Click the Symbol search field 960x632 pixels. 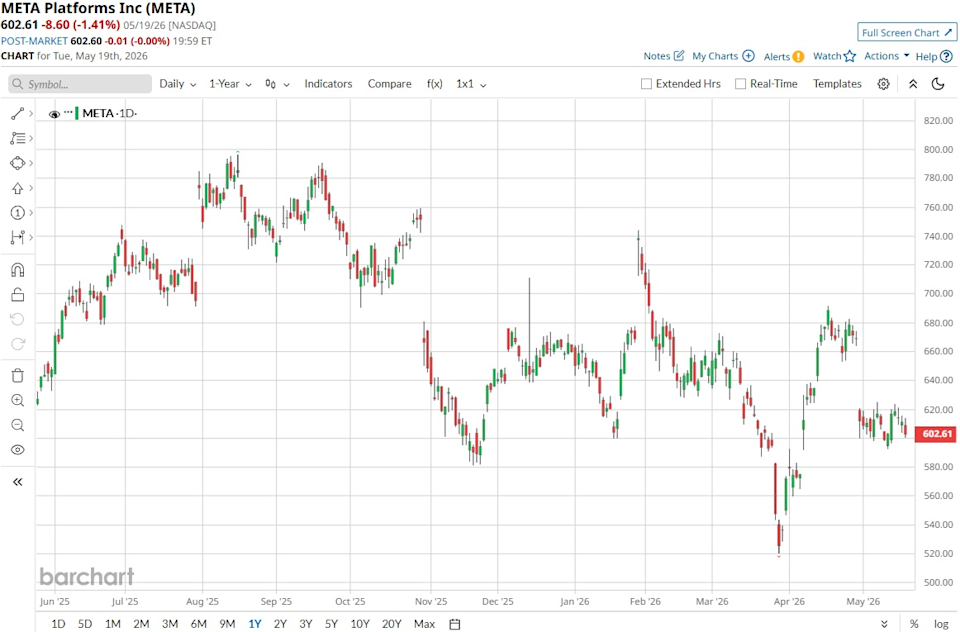click(80, 84)
